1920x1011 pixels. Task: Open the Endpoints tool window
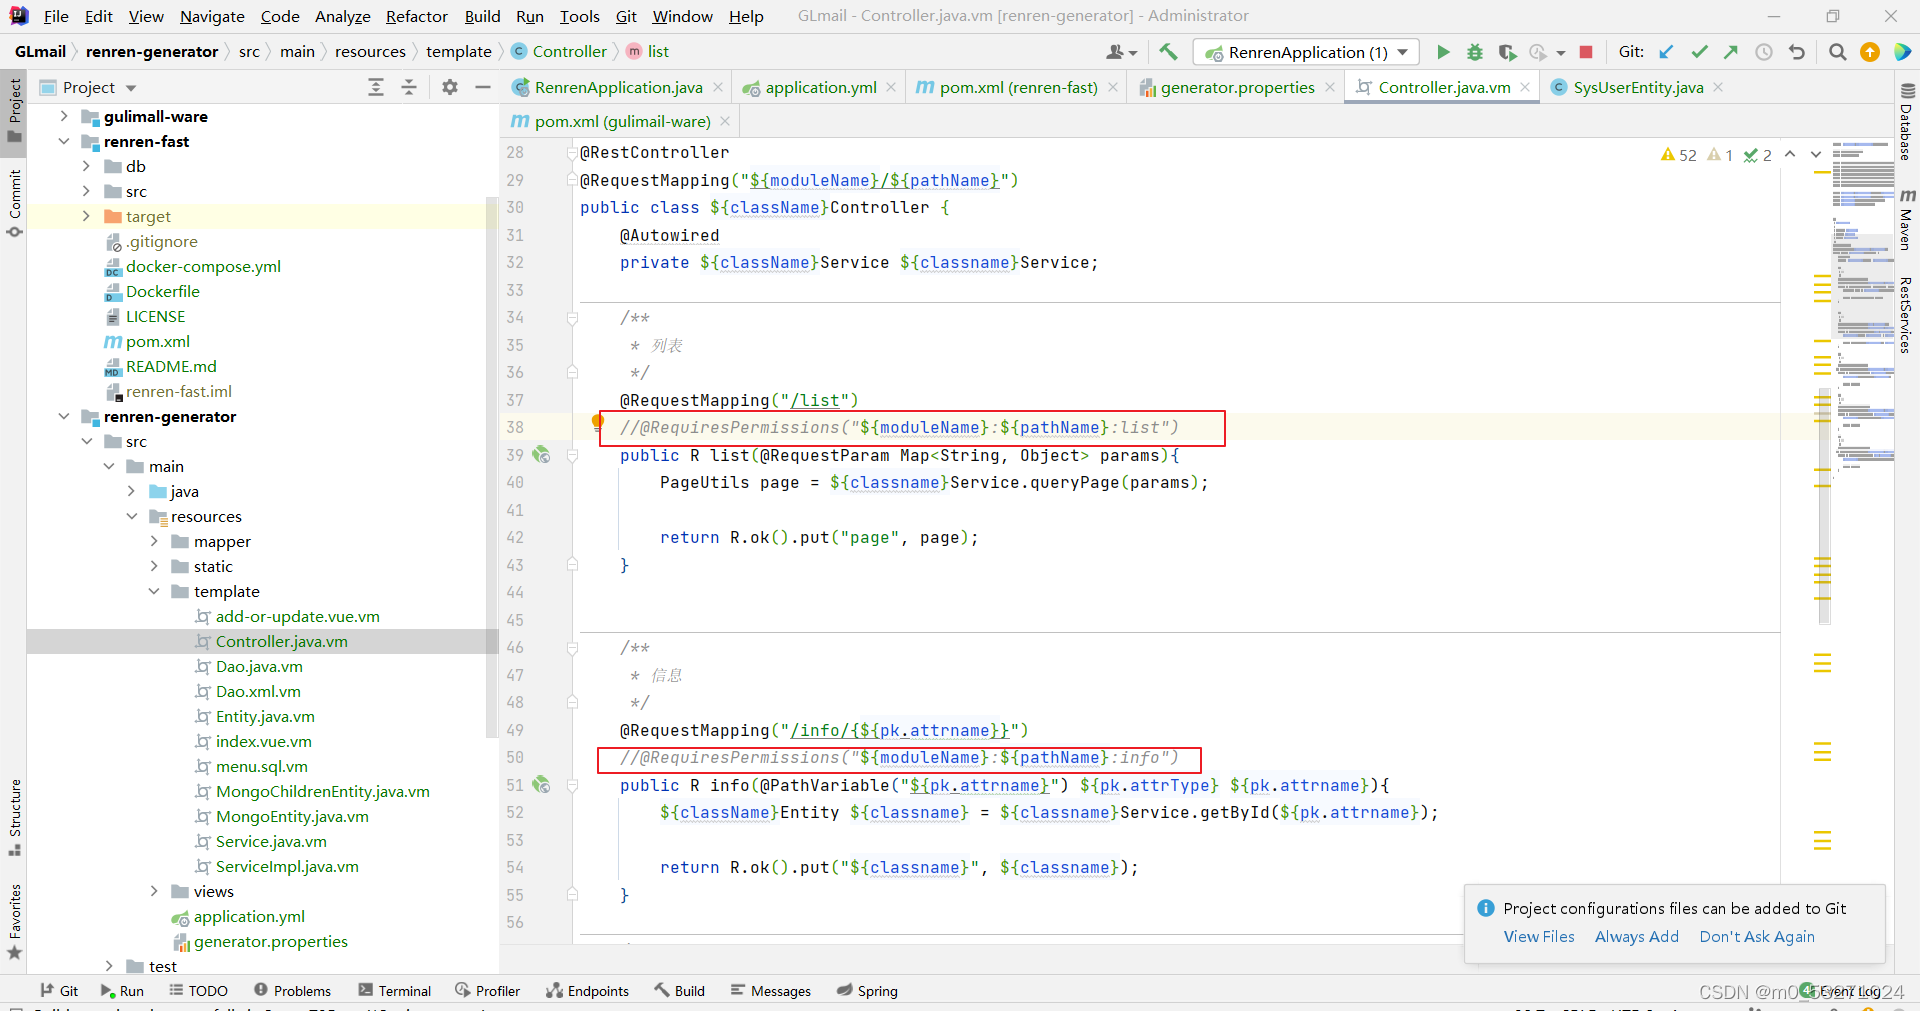coord(588,991)
